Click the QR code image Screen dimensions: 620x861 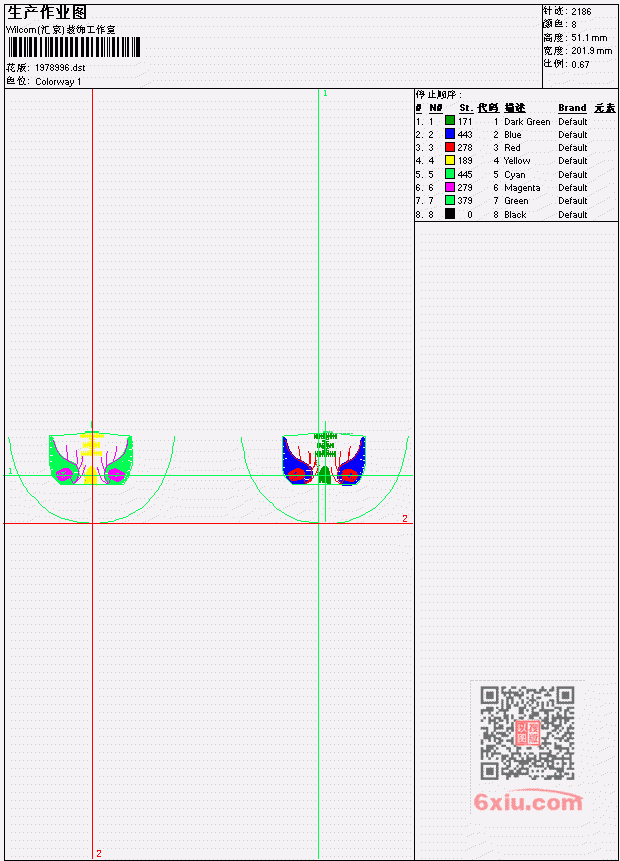pyautogui.click(x=527, y=733)
